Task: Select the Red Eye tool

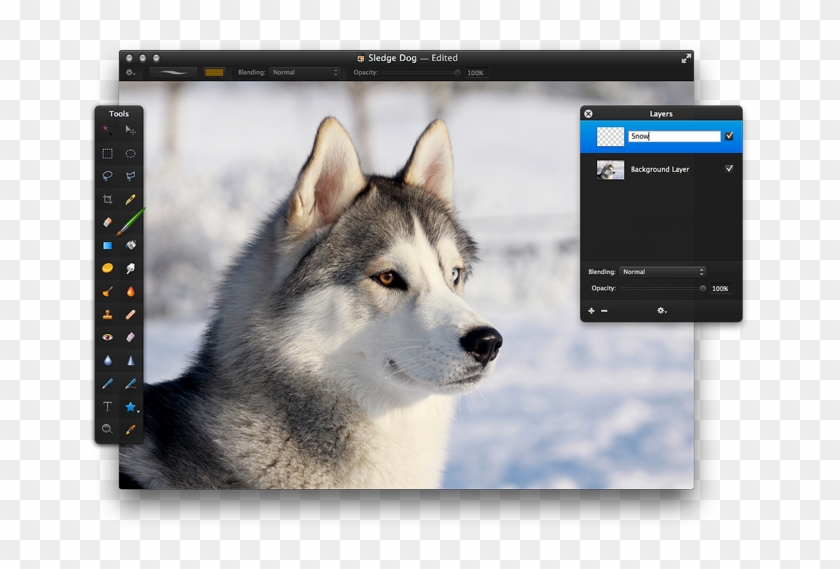Action: pyautogui.click(x=107, y=337)
